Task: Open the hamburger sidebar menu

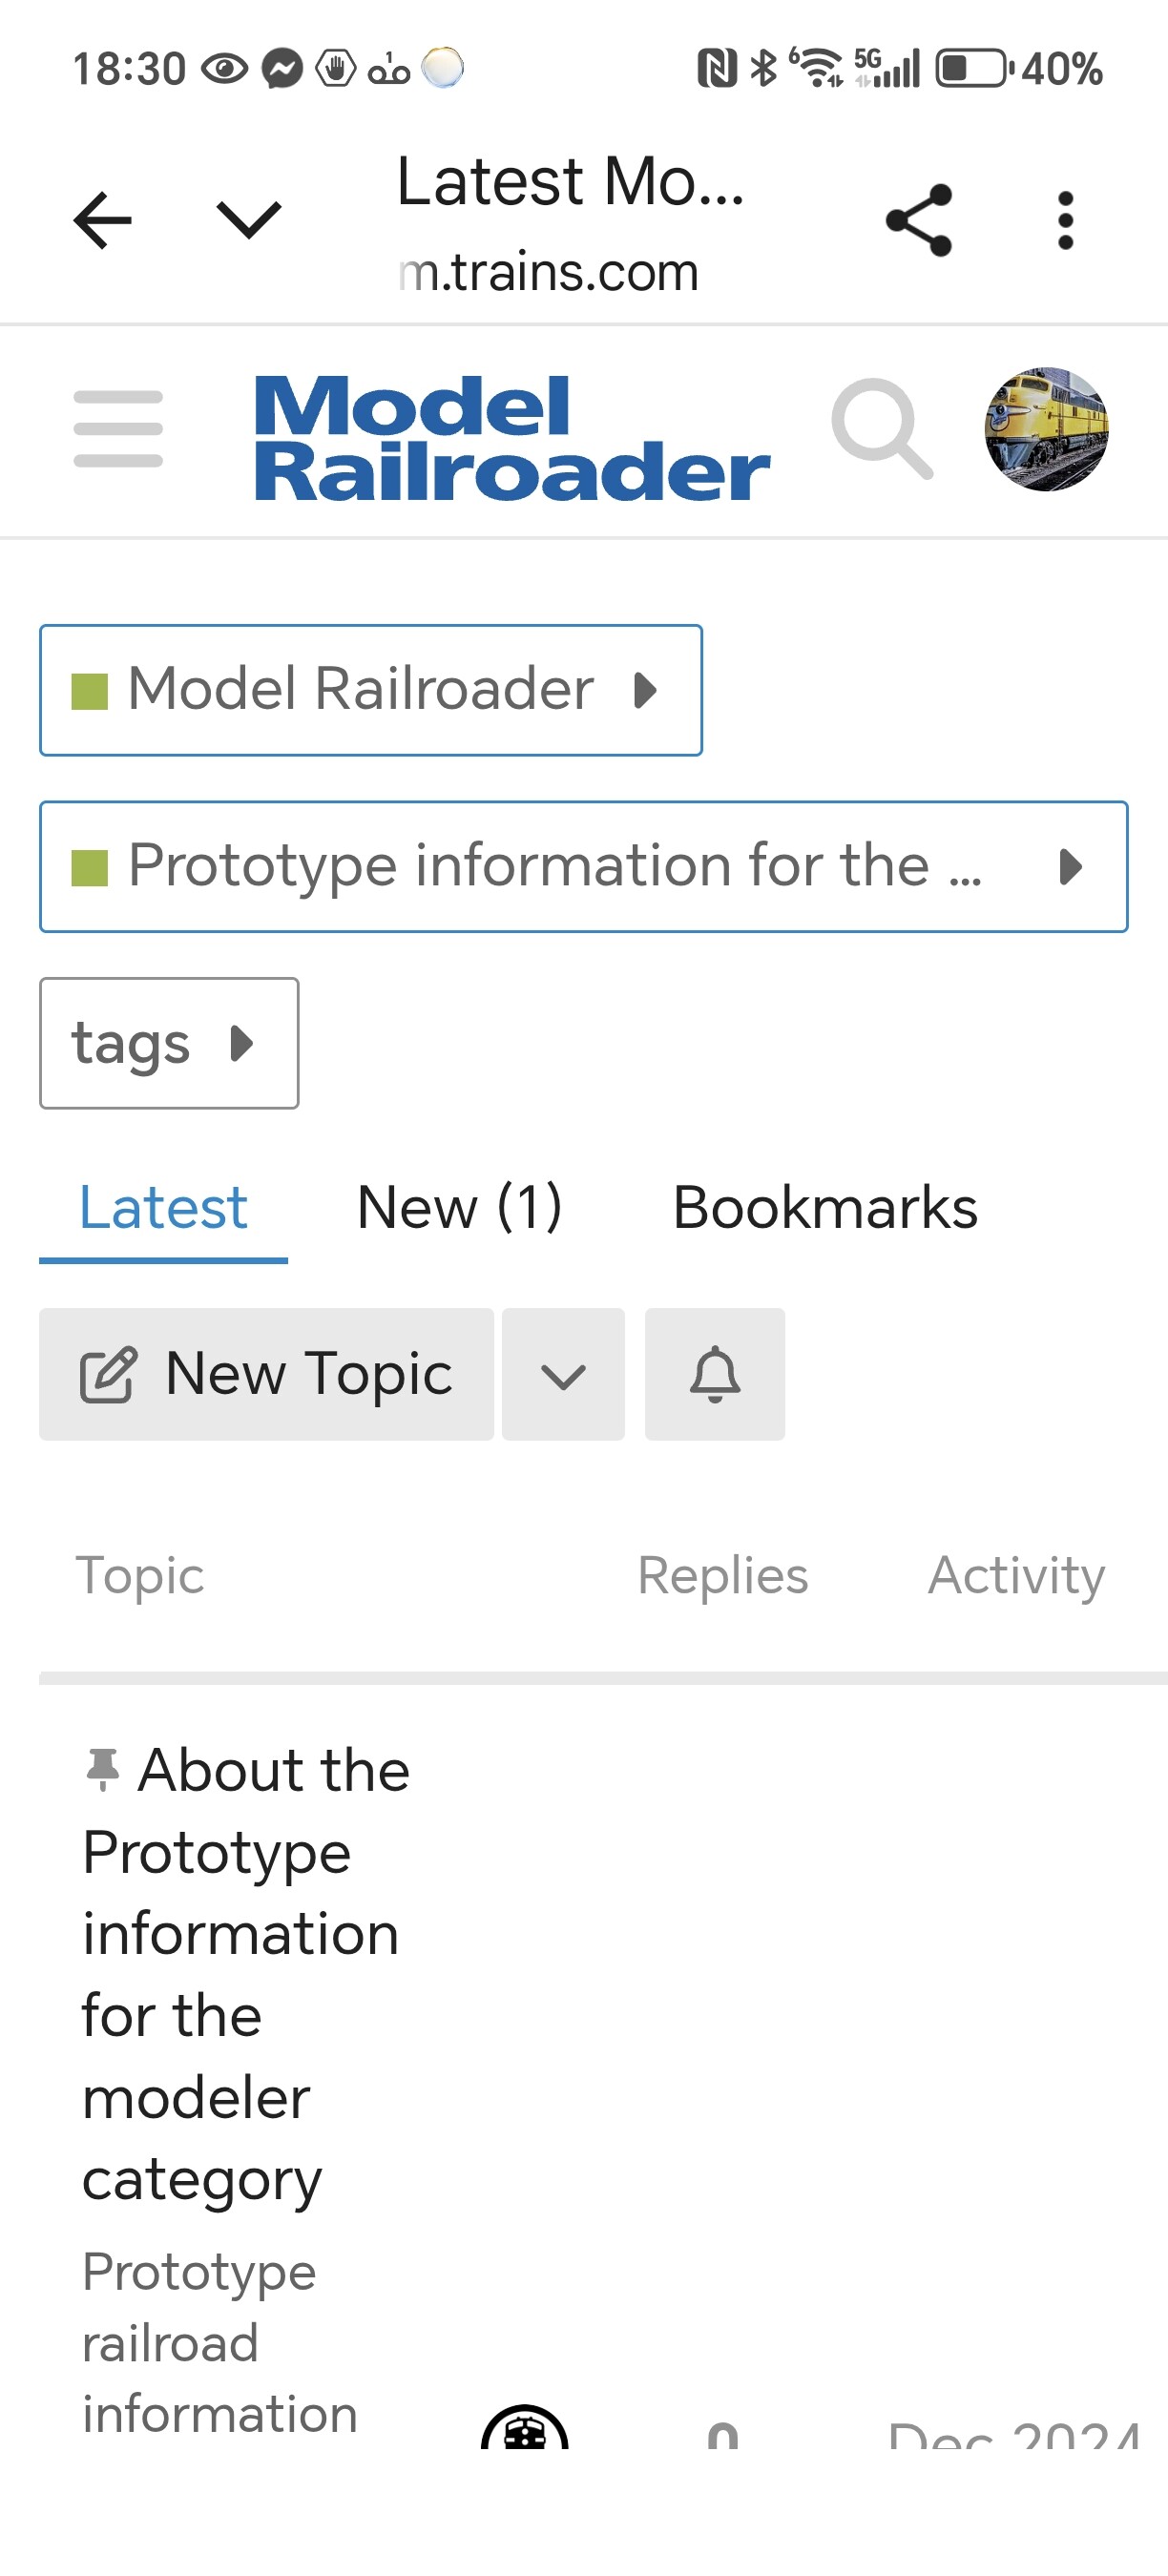Action: pos(118,429)
